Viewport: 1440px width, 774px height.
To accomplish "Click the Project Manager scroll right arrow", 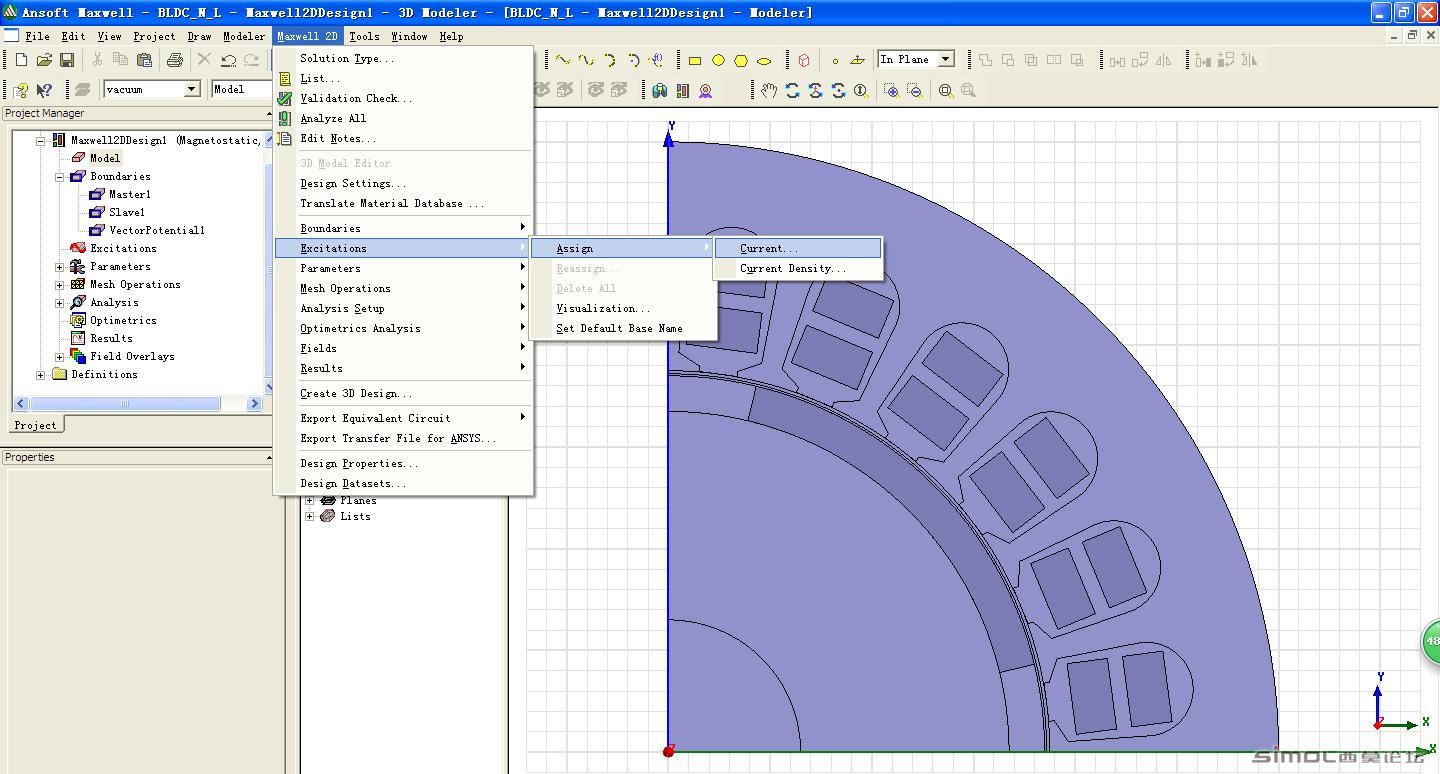I will point(254,404).
